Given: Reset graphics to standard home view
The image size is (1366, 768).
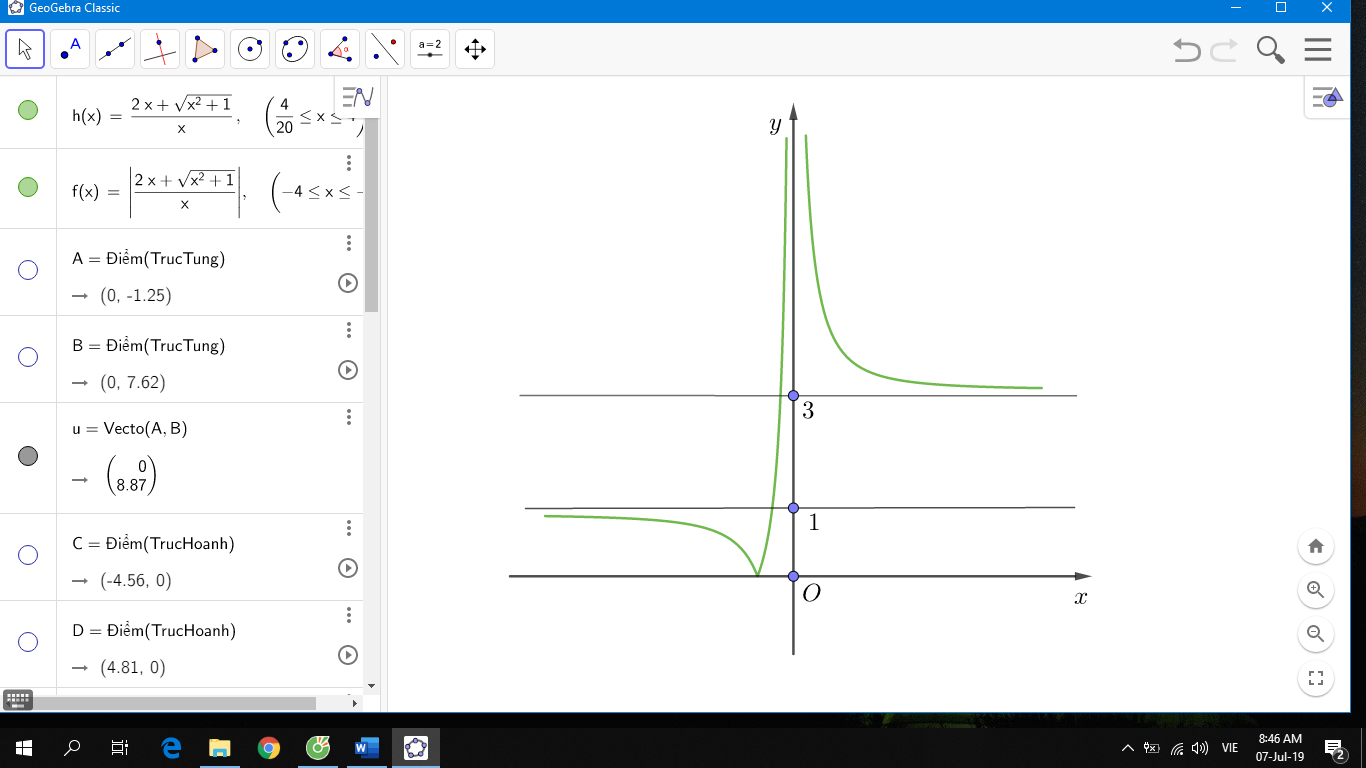Looking at the screenshot, I should tap(1316, 546).
